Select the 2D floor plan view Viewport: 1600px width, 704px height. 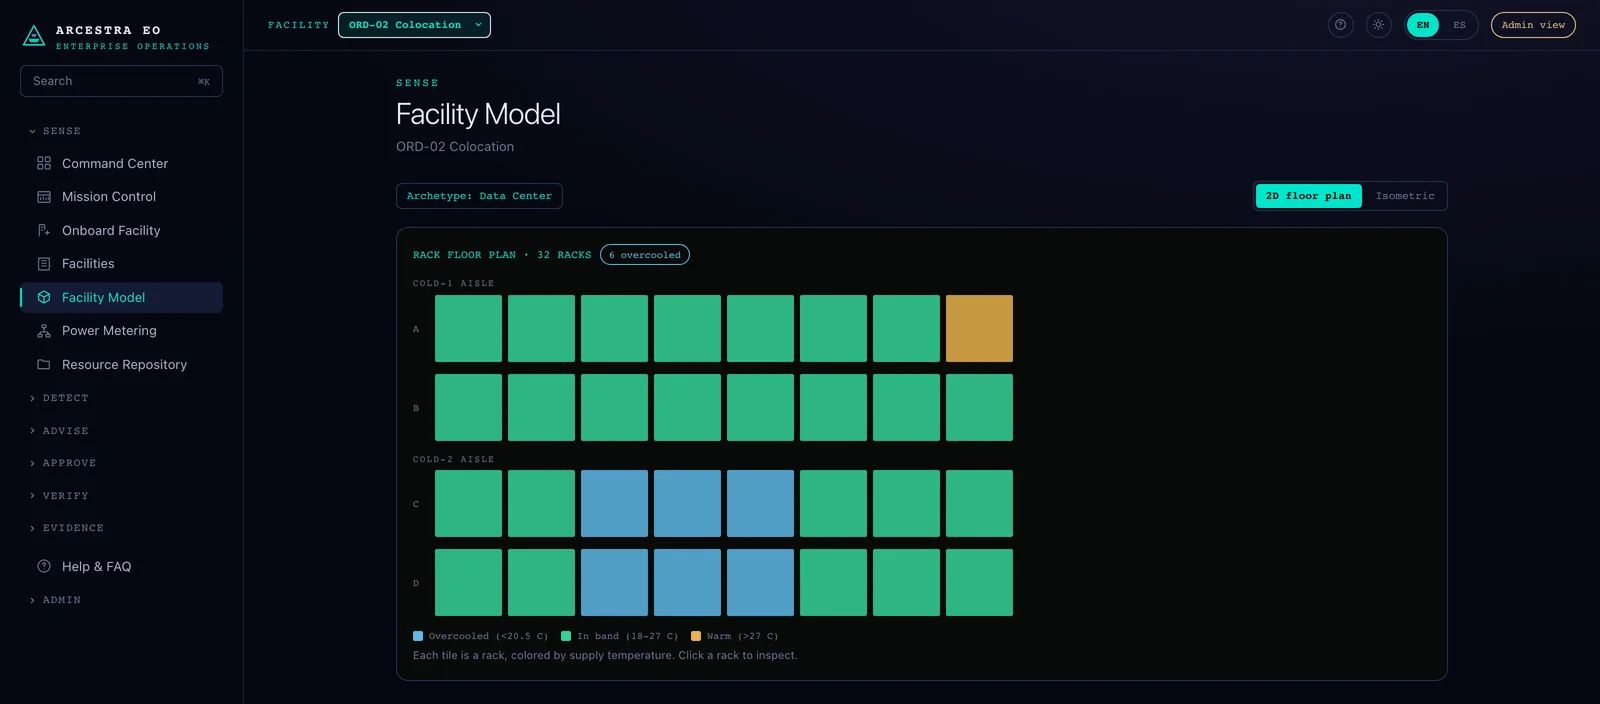pos(1308,196)
